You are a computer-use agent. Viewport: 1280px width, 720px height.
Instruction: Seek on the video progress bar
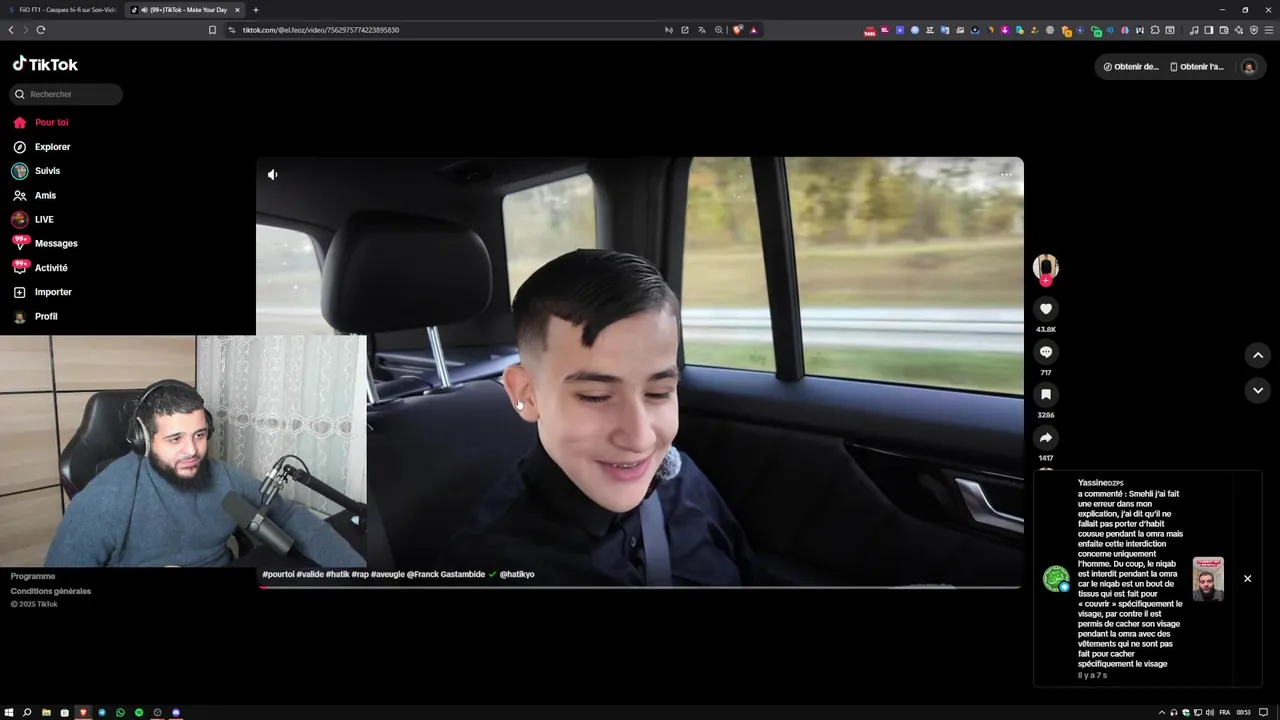[x=640, y=587]
